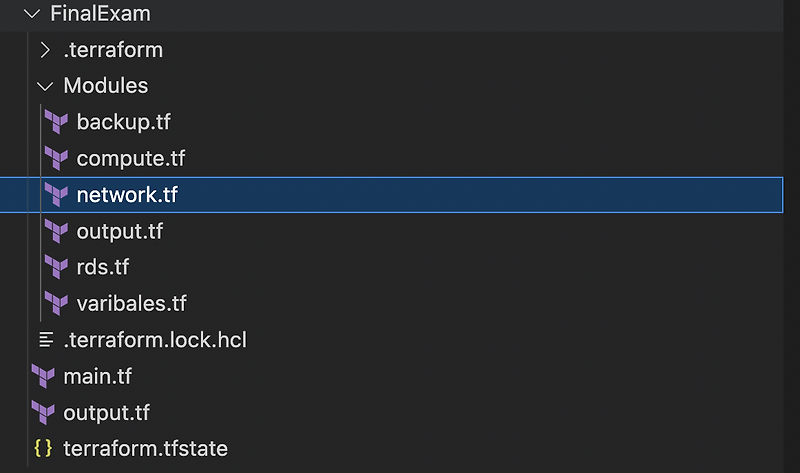800x473 pixels.
Task: Click curly braces icon of terraform.tfstate
Action: pos(43,449)
